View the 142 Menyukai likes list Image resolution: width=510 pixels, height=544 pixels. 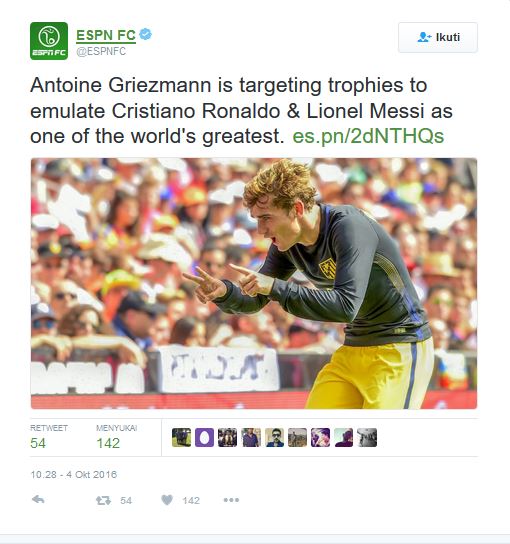(117, 438)
